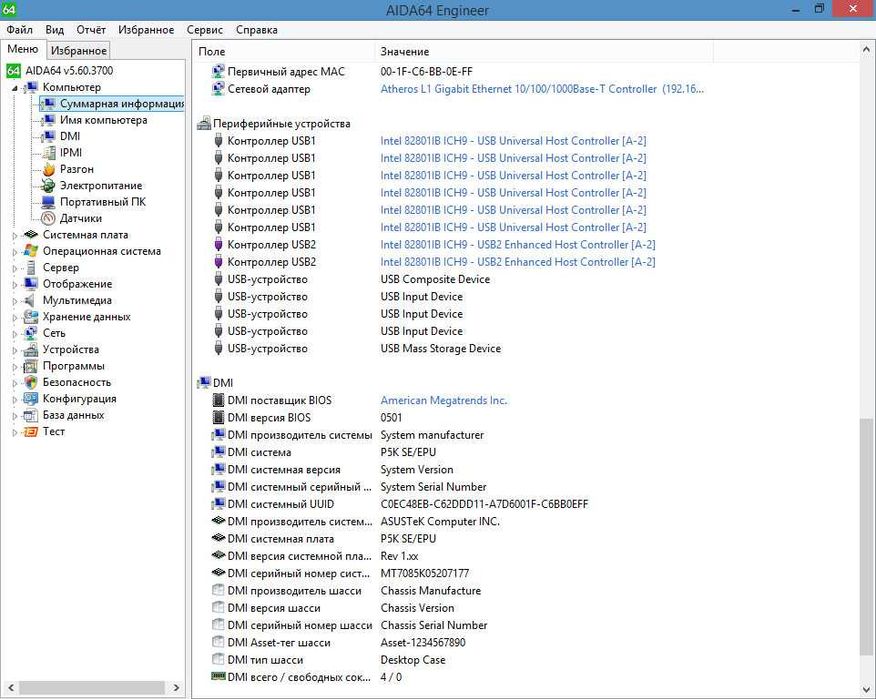Collapse the Компьютер tree node
Screen dimensions: 876x699
pyautogui.click(x=15, y=88)
